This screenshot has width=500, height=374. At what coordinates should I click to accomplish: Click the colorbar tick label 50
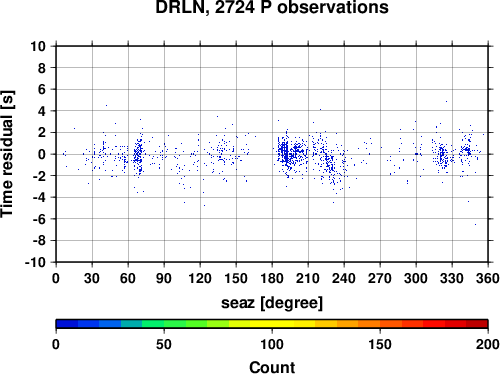pos(164,344)
